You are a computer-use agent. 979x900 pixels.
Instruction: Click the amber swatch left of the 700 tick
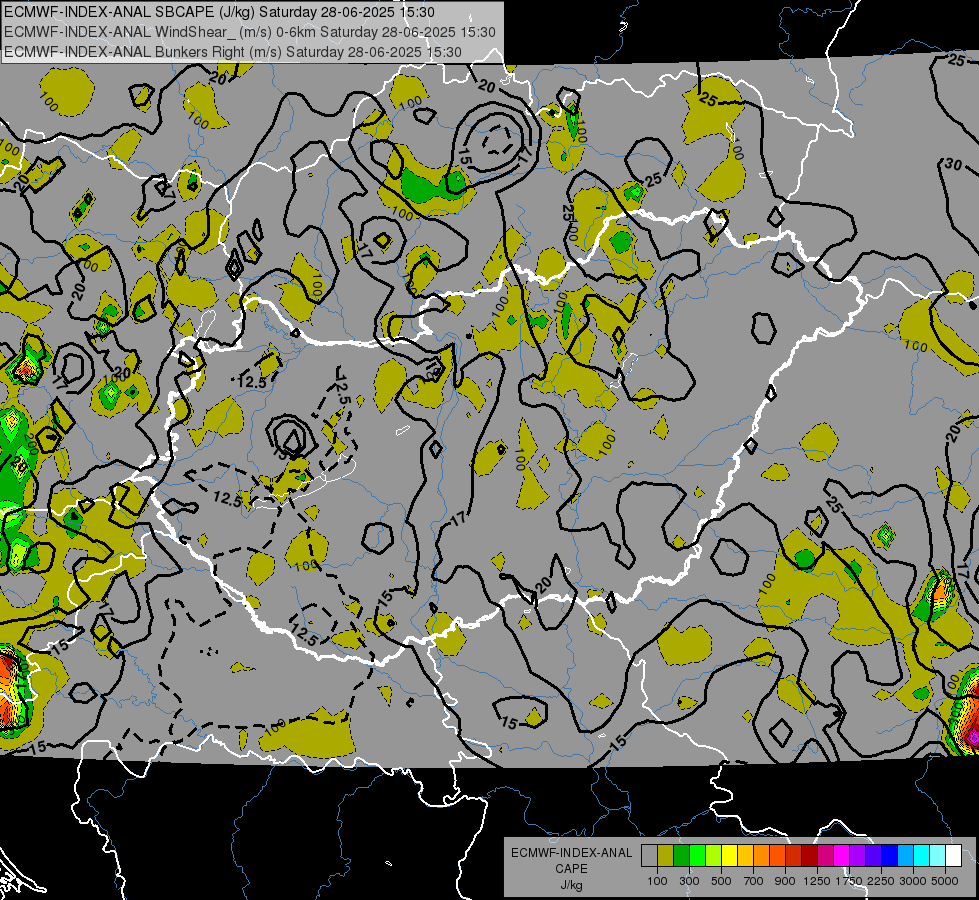click(745, 855)
